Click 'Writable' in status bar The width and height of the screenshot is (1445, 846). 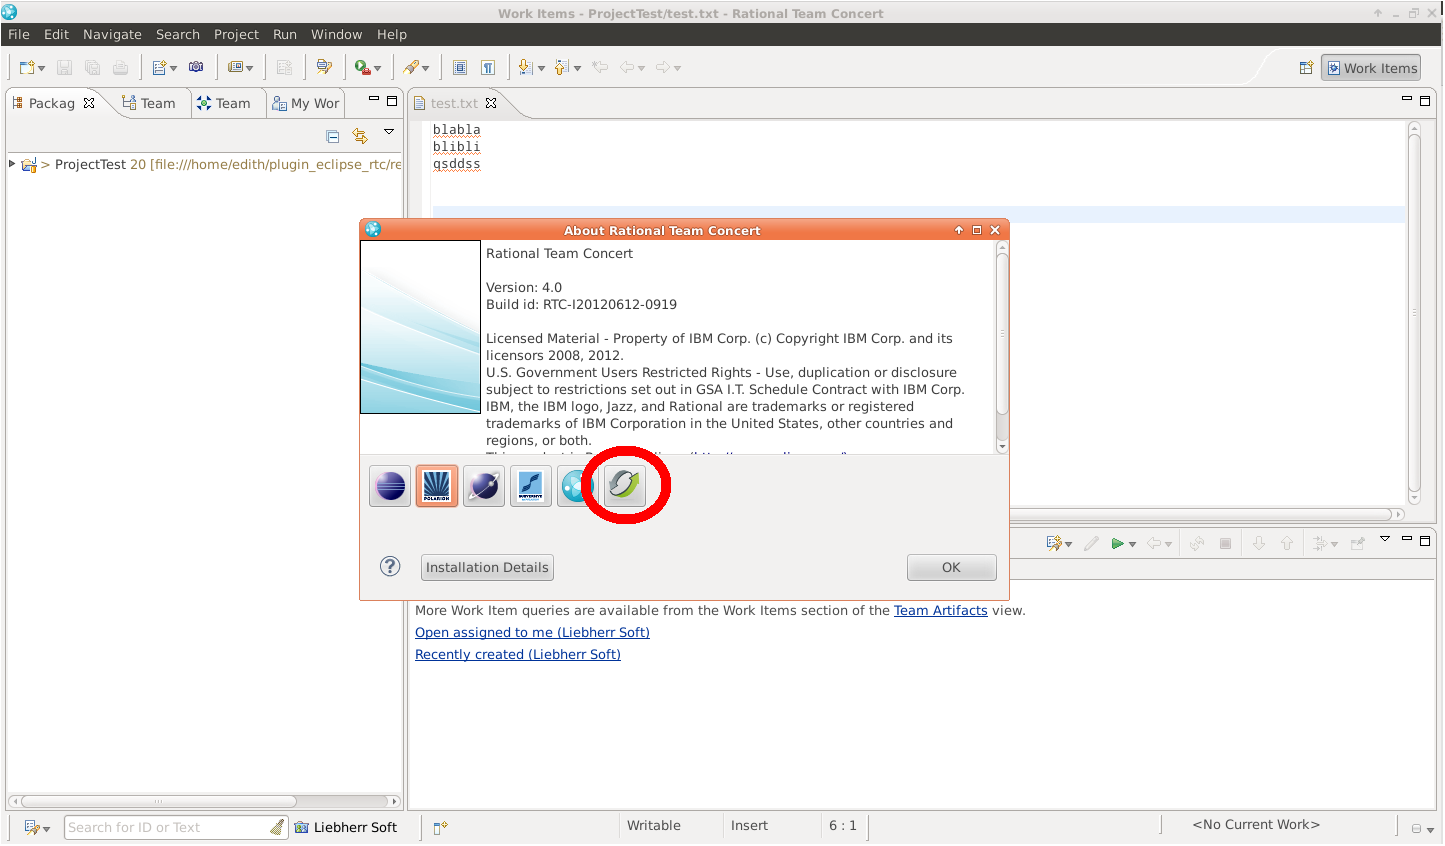pos(654,826)
